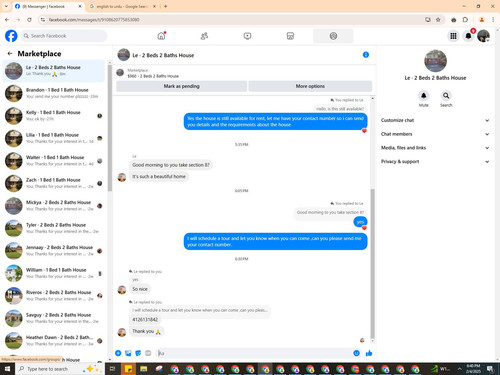Viewport: 500px width, 375px height.
Task: Open Walter - 1 Bed 1 Bath House chat
Action: [54, 161]
